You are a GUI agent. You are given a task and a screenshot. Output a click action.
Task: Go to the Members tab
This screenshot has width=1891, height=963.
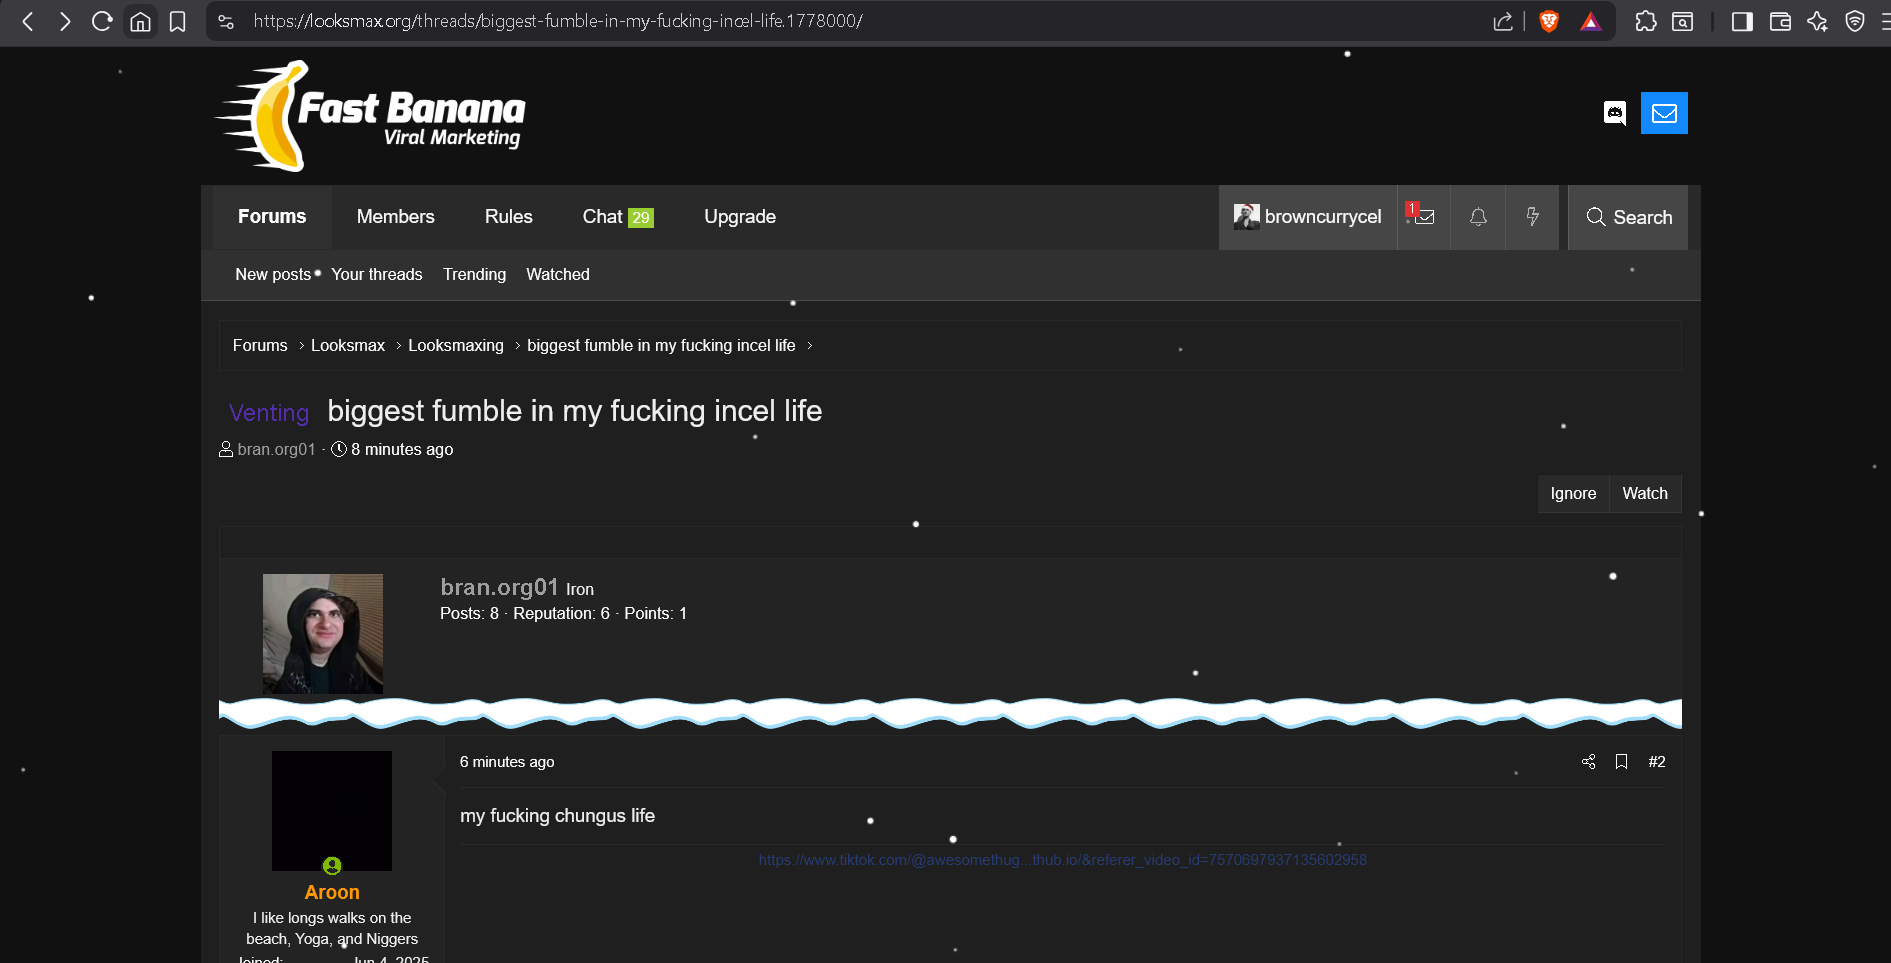click(x=395, y=217)
